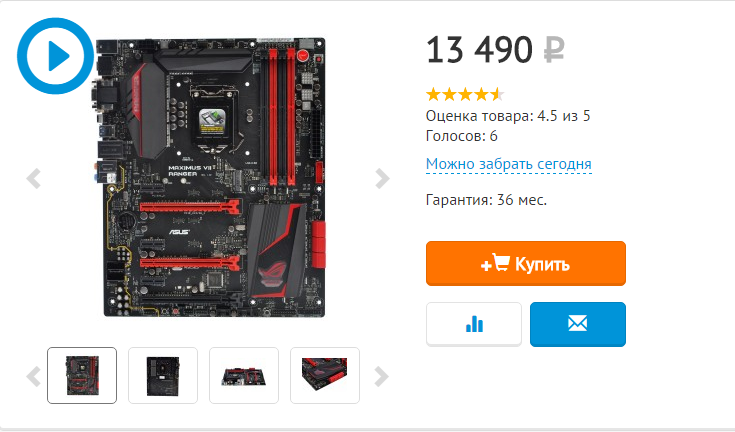
Task: Advance the thumbnail strip forward
Action: tap(381, 376)
